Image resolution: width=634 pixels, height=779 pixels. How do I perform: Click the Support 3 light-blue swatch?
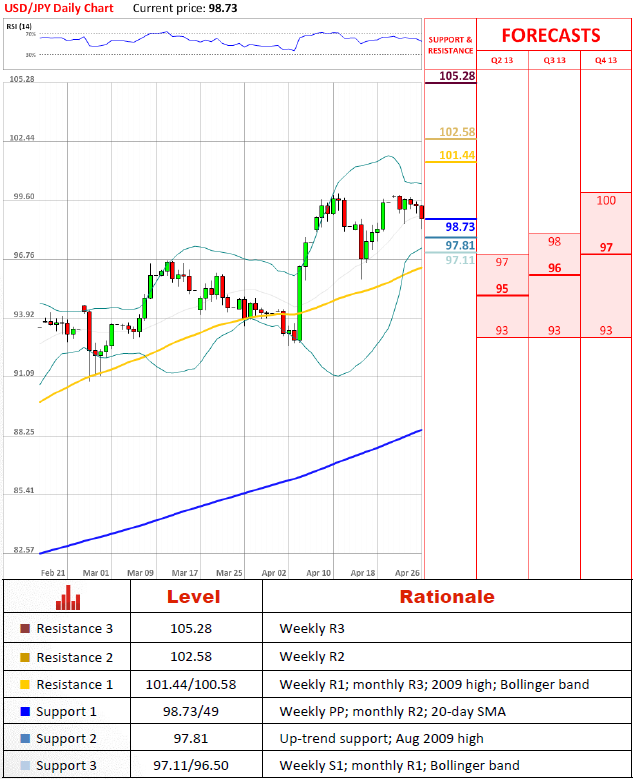[x=25, y=766]
